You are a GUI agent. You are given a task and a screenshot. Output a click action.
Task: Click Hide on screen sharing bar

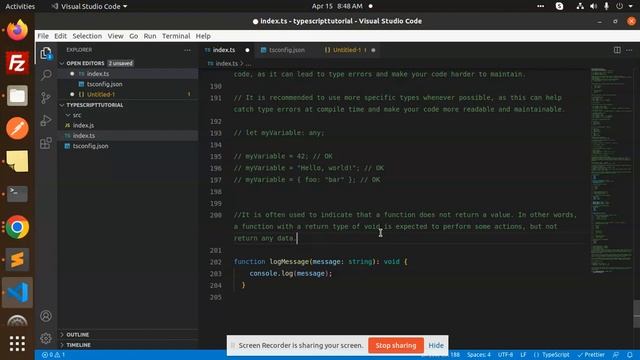[x=436, y=345]
